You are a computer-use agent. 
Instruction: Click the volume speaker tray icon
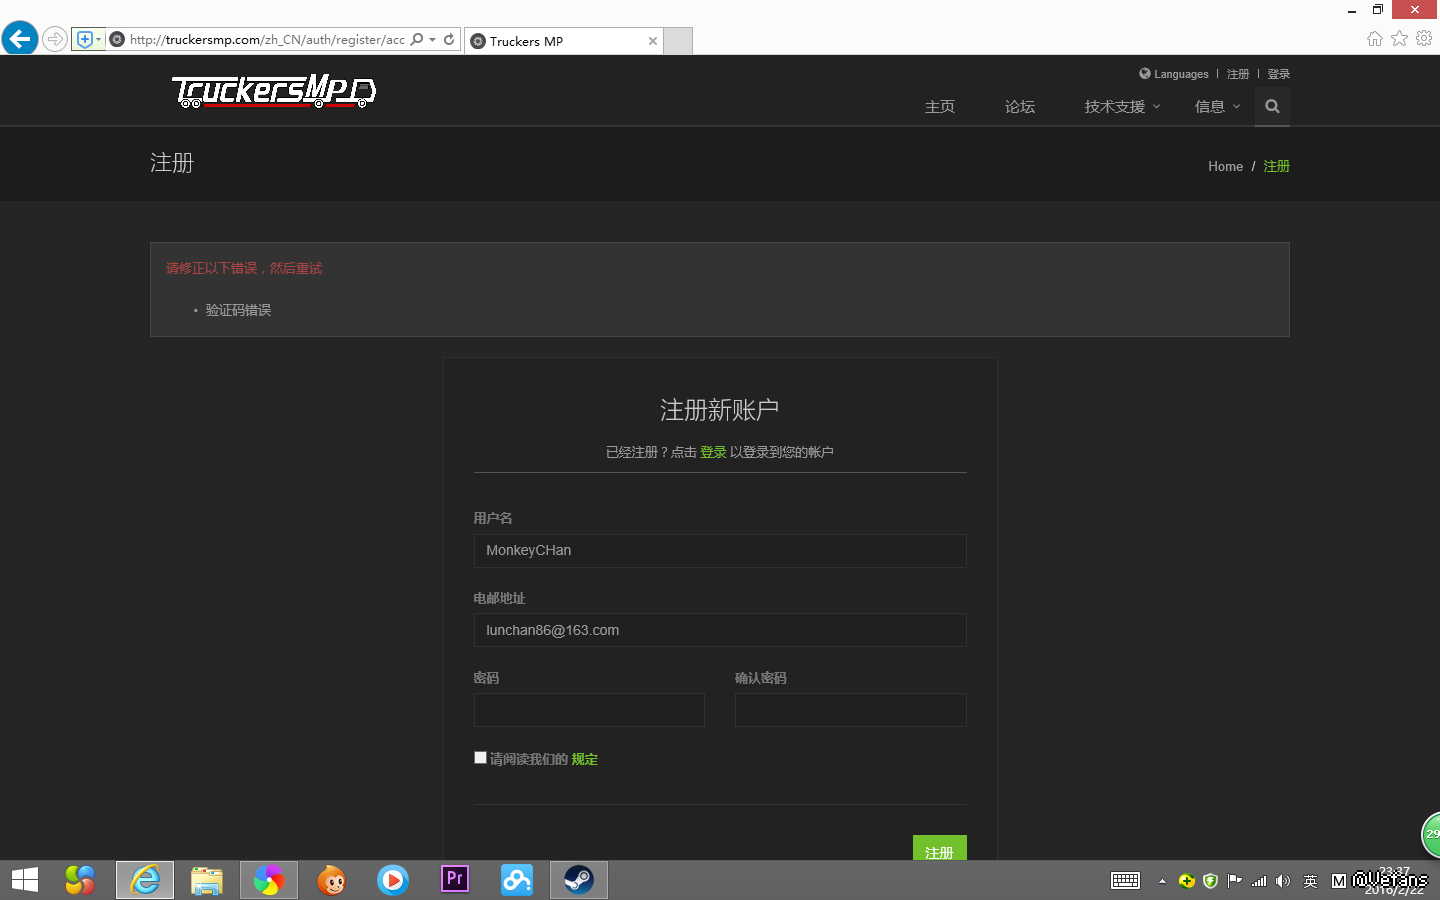click(x=1283, y=881)
